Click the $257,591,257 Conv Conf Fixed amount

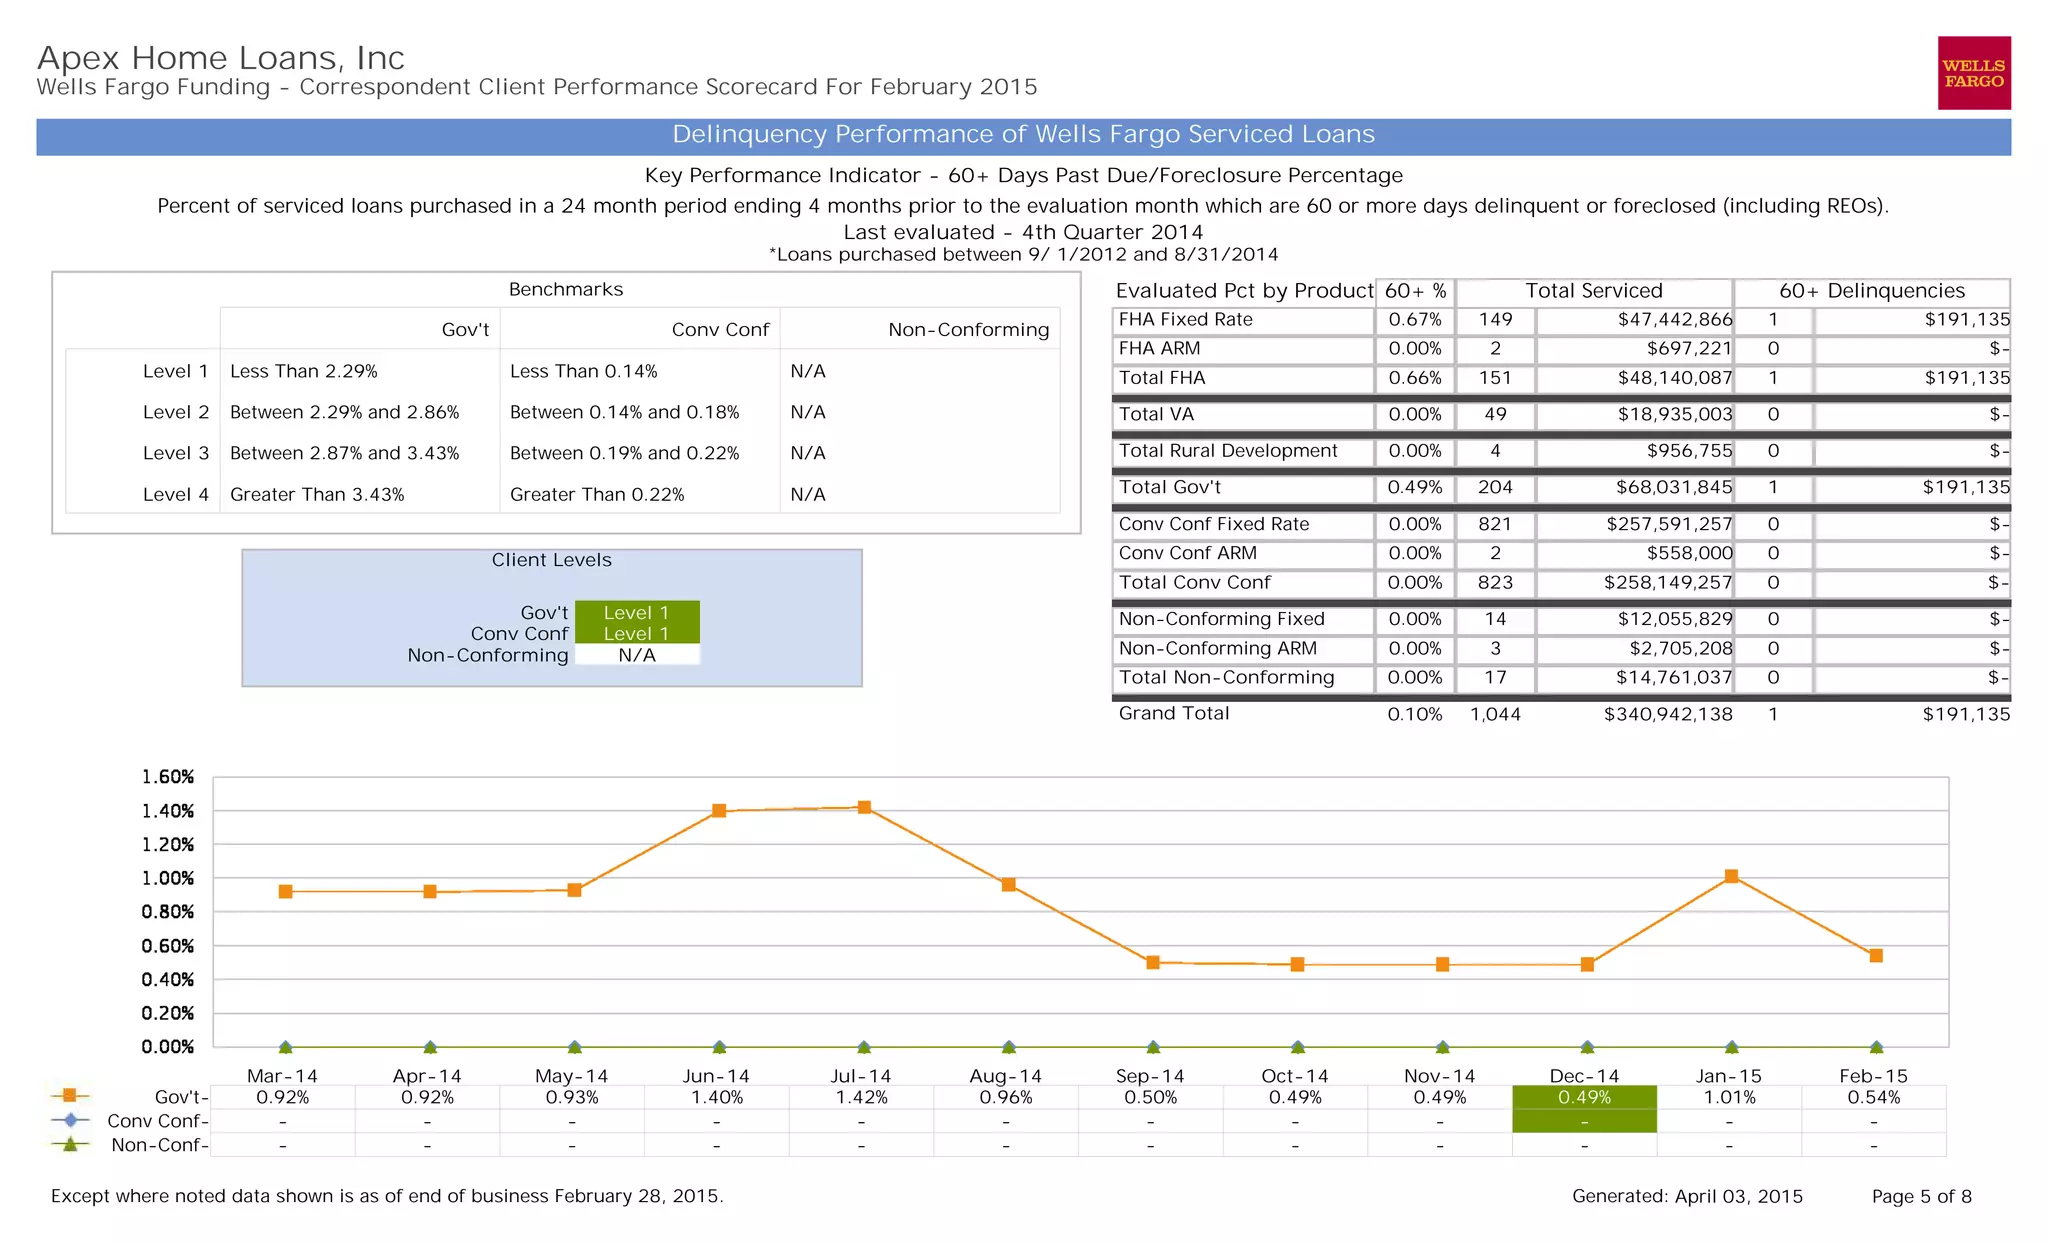pos(1669,524)
